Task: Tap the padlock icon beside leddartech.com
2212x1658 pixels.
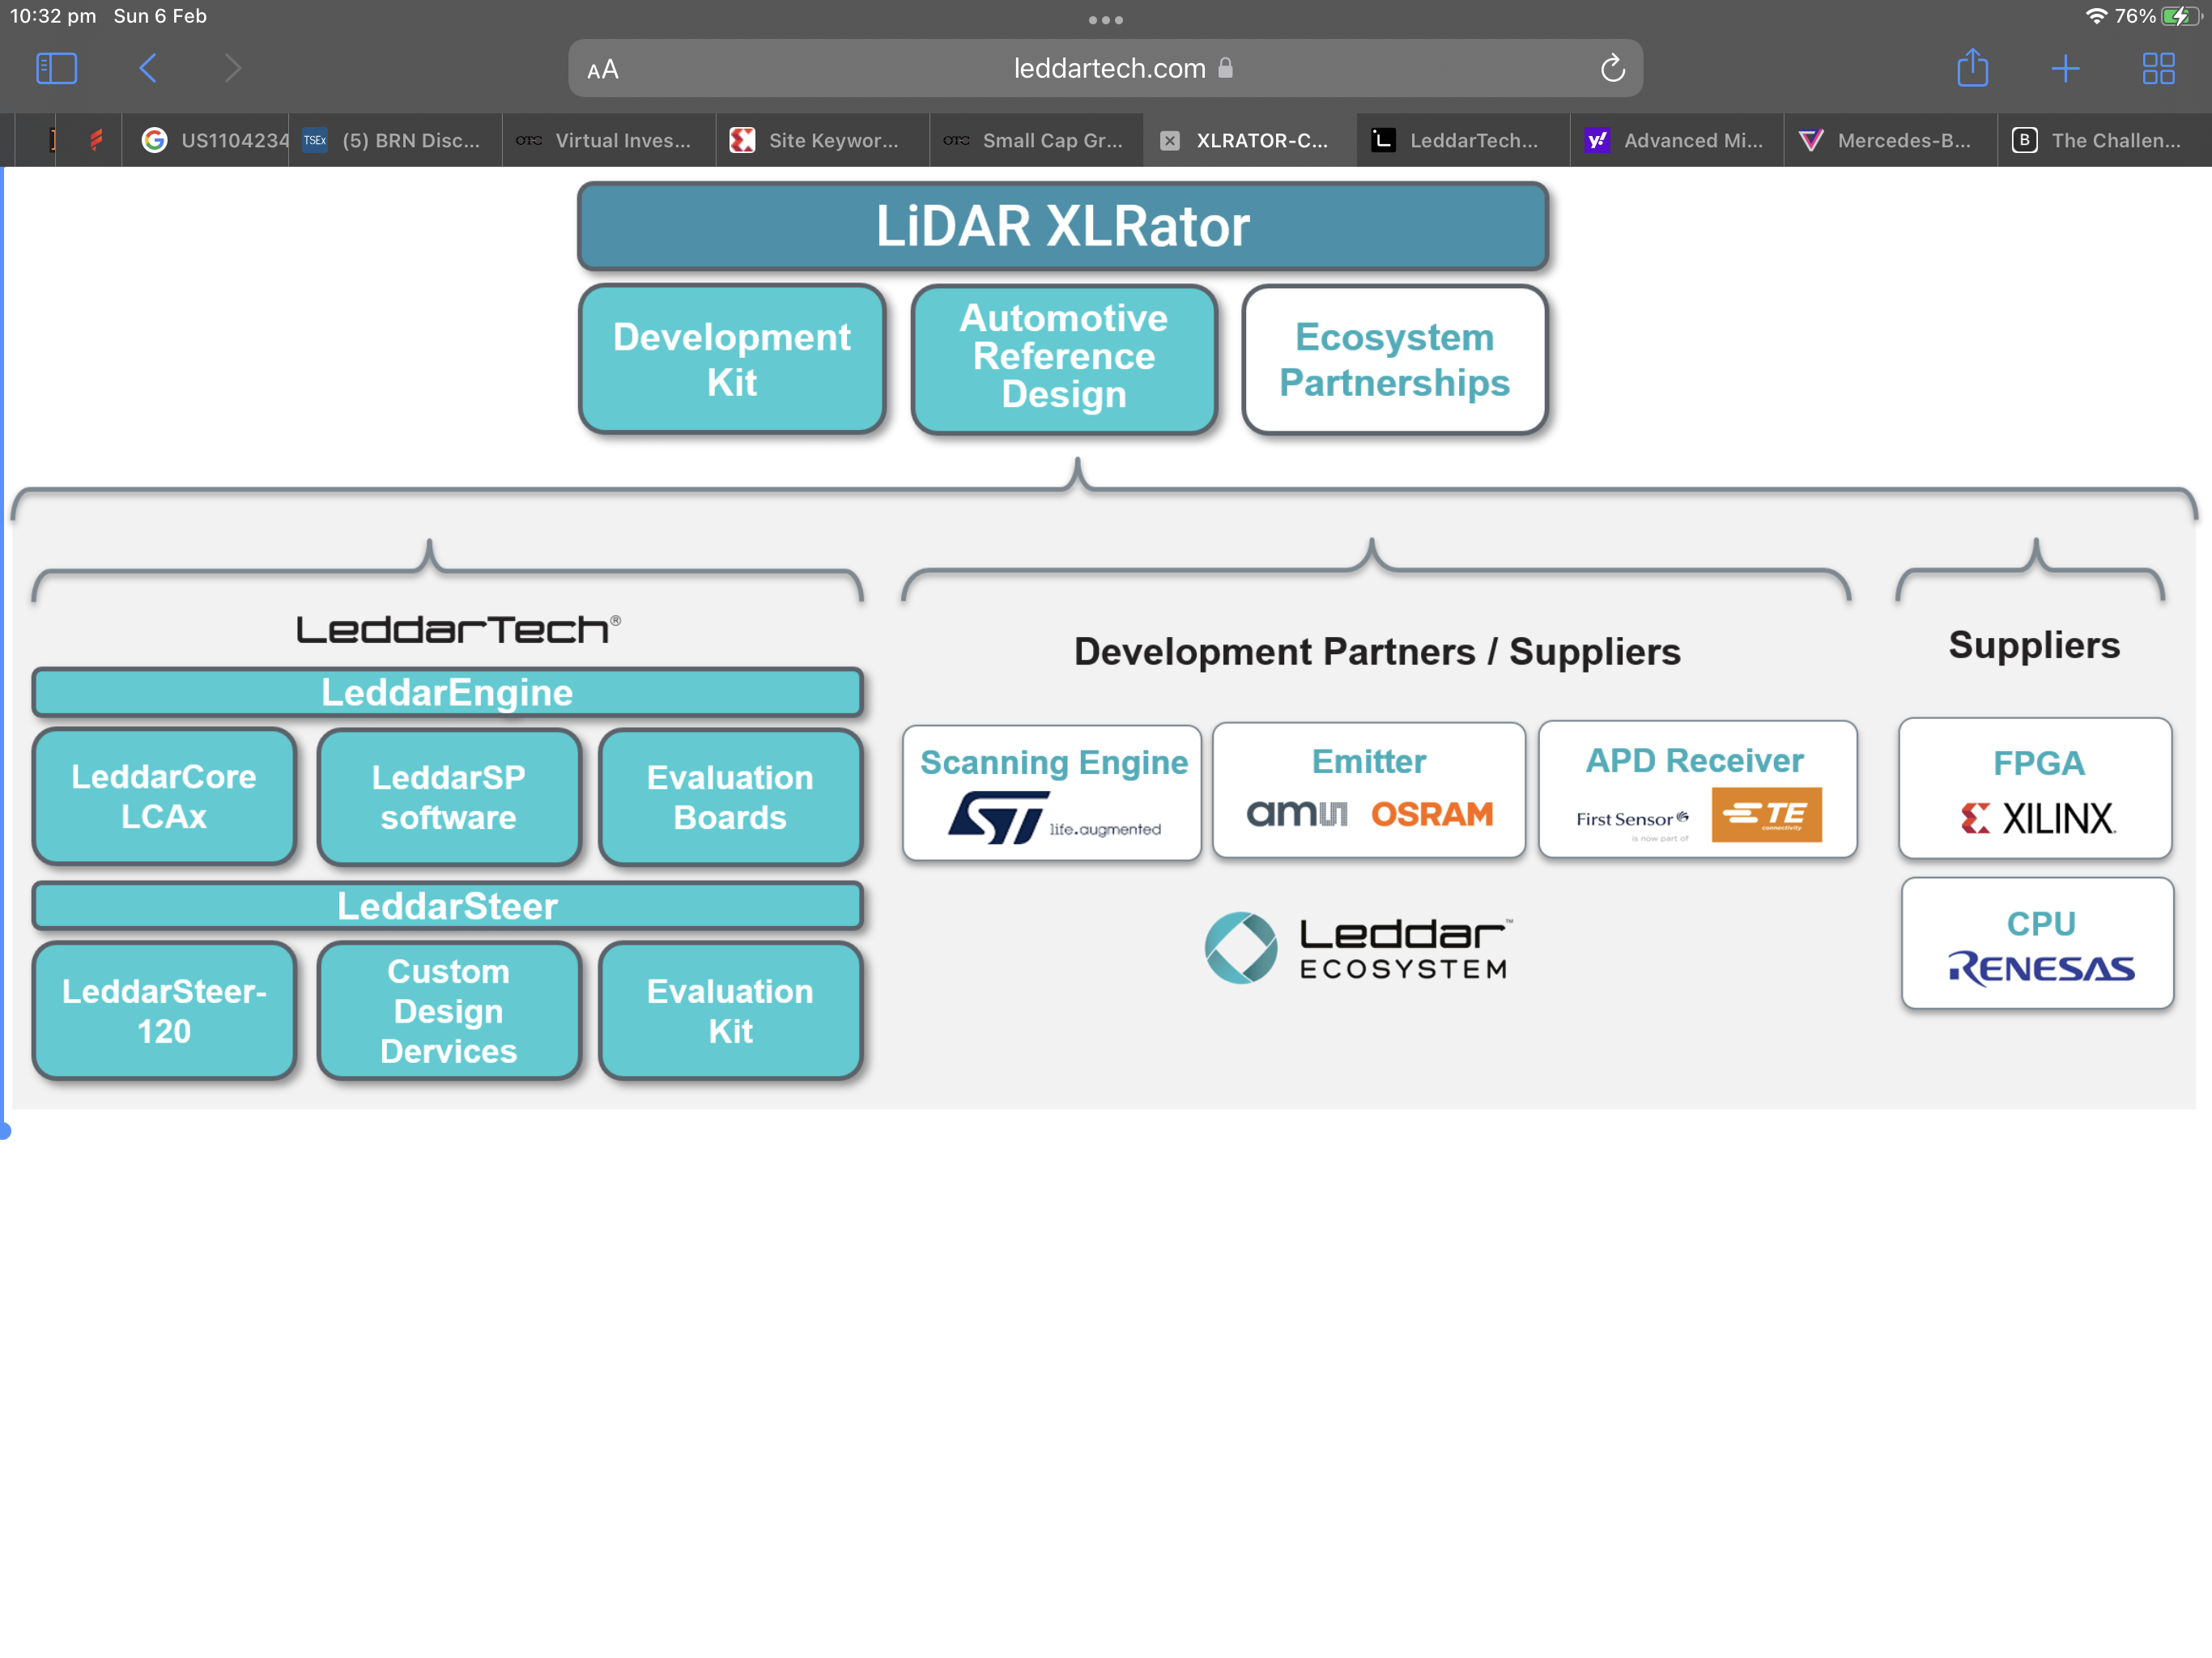Action: [1225, 68]
